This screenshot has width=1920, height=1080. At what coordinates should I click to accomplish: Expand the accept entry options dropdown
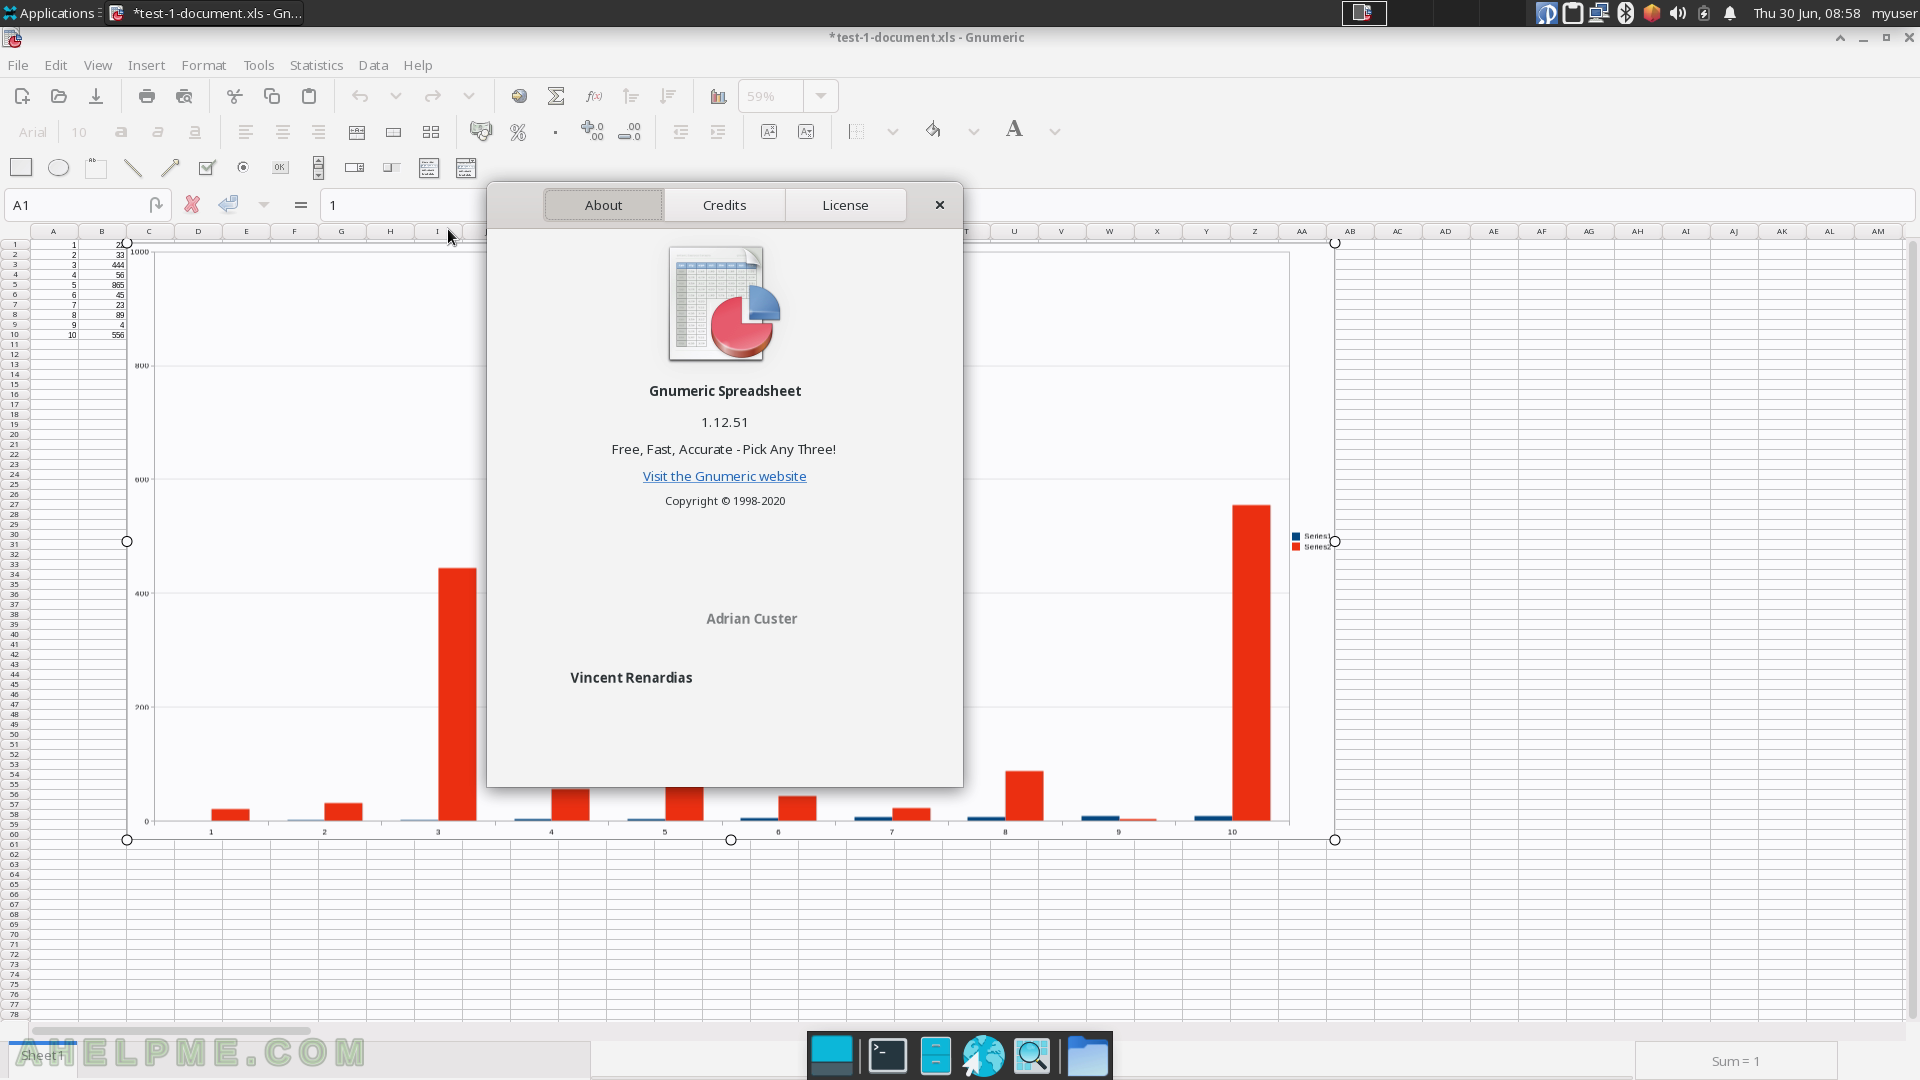point(264,205)
